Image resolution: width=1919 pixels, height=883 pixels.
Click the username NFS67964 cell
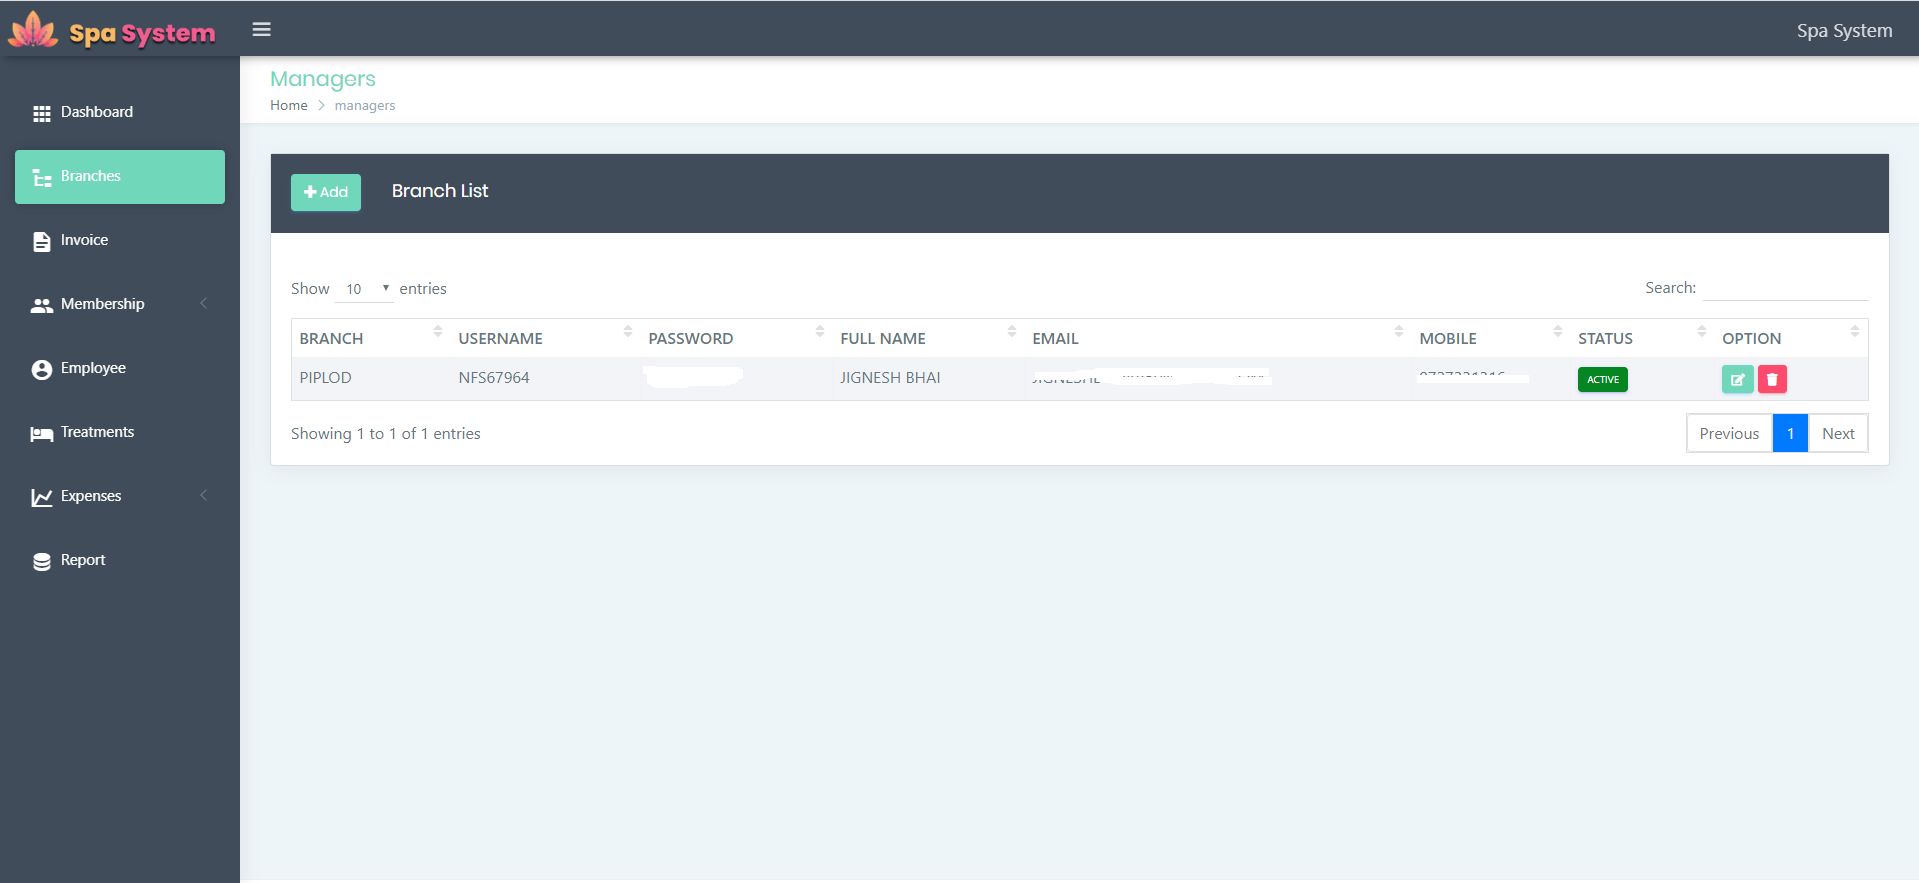coord(494,378)
